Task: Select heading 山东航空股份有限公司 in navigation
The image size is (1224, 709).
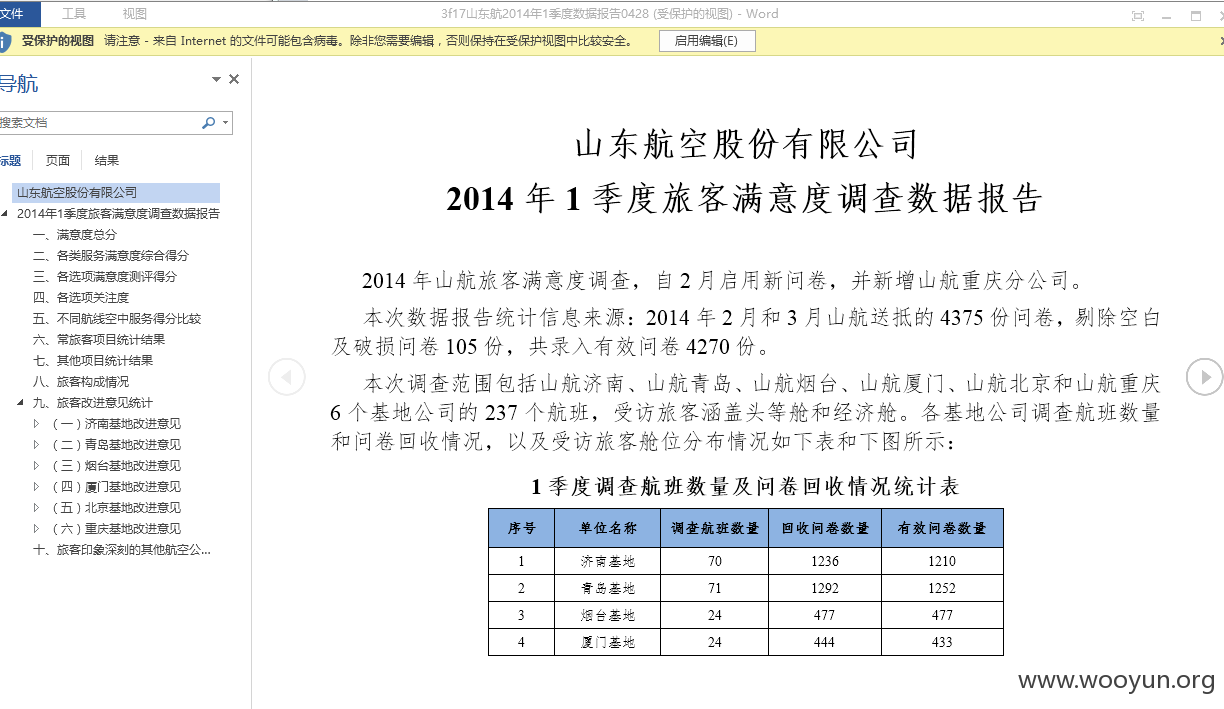Action: click(116, 193)
